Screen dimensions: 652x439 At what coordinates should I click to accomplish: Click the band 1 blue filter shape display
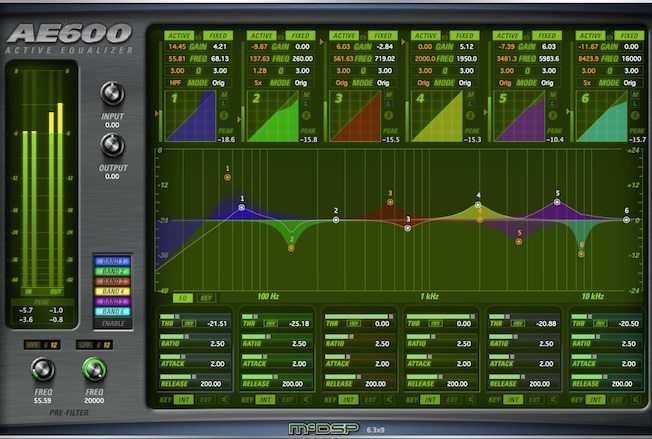(190, 116)
